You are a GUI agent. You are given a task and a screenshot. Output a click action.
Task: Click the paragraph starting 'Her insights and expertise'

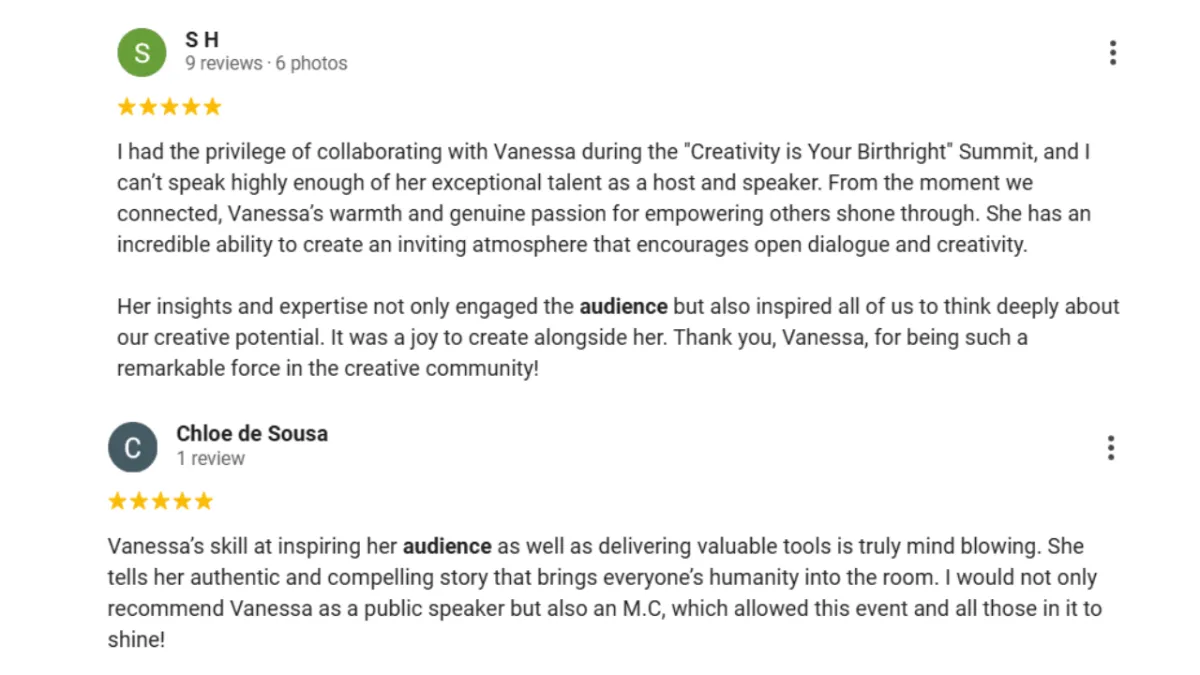coord(618,337)
